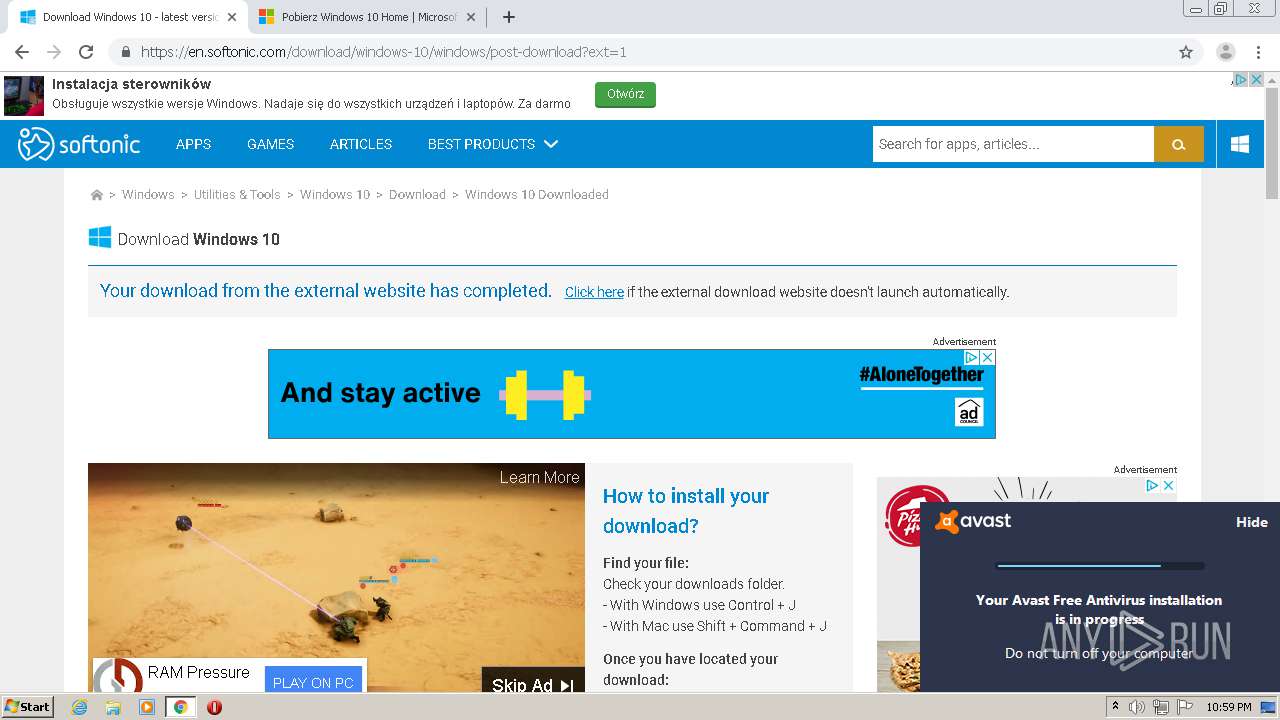
Task: Open the Chrome profile avatar icon
Action: point(1225,52)
